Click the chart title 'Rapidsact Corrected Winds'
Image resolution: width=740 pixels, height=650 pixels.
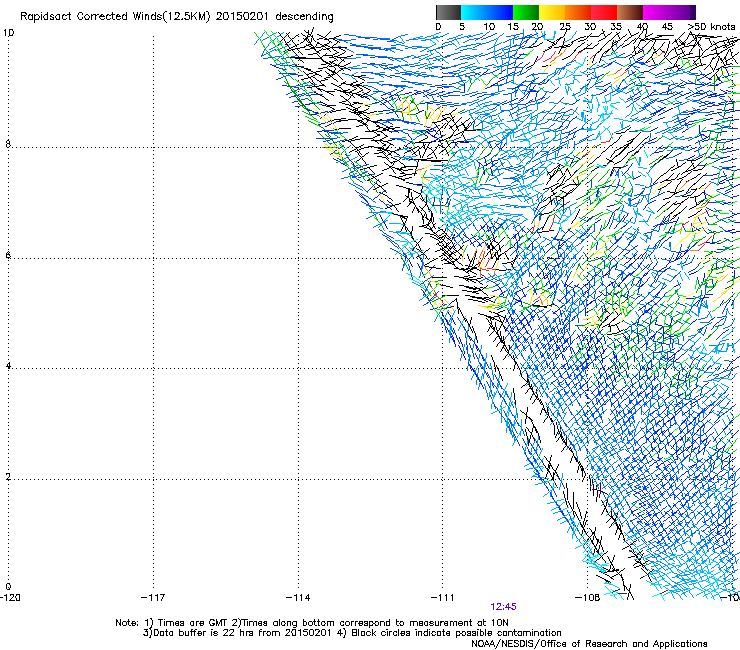(91, 17)
